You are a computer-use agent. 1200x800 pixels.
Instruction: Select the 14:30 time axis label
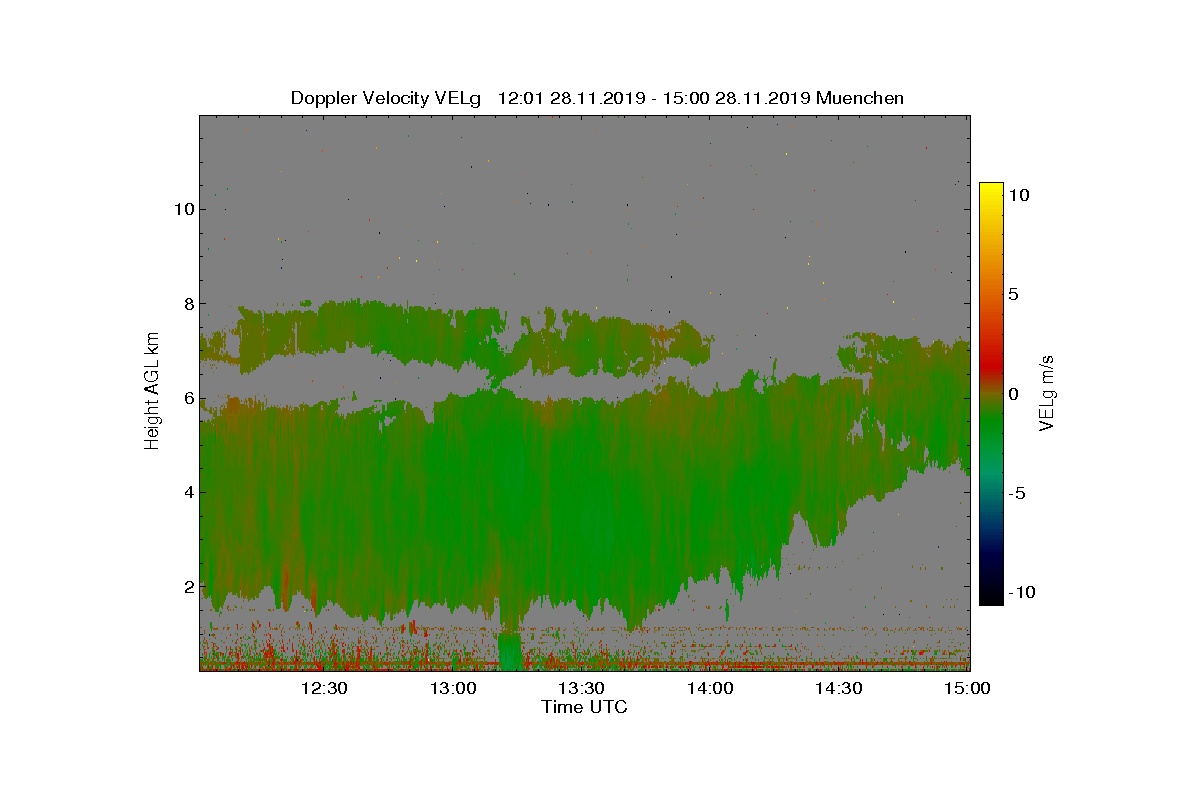tap(838, 688)
